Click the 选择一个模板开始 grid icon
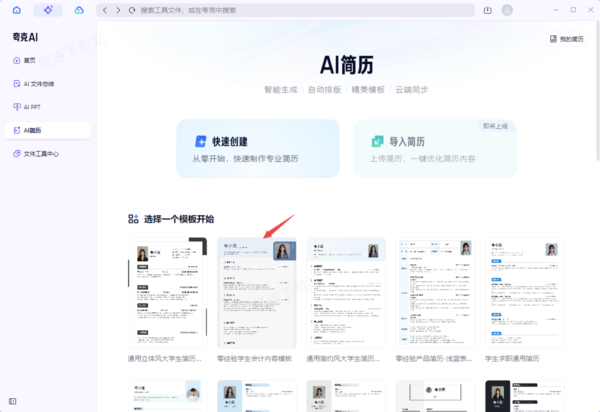 coord(133,219)
